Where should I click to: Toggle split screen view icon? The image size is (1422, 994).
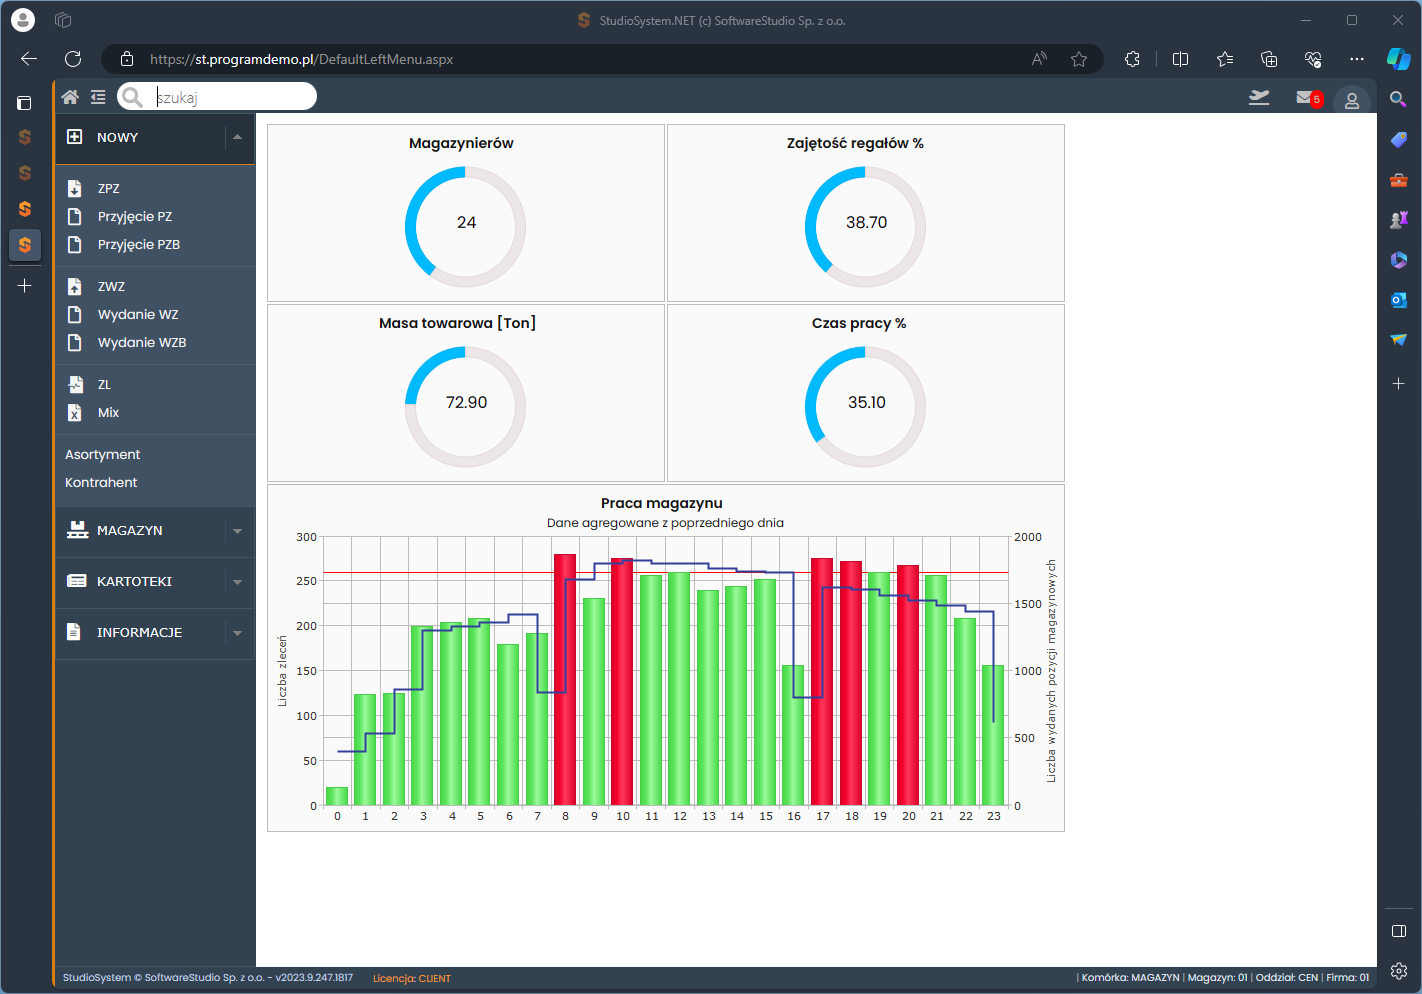coord(1180,59)
